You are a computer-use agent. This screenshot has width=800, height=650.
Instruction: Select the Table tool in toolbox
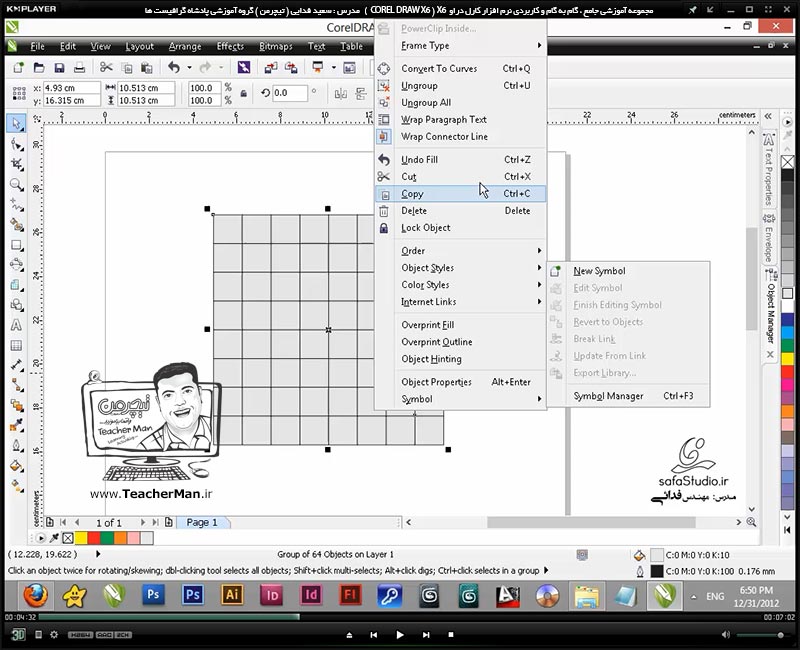coord(16,345)
